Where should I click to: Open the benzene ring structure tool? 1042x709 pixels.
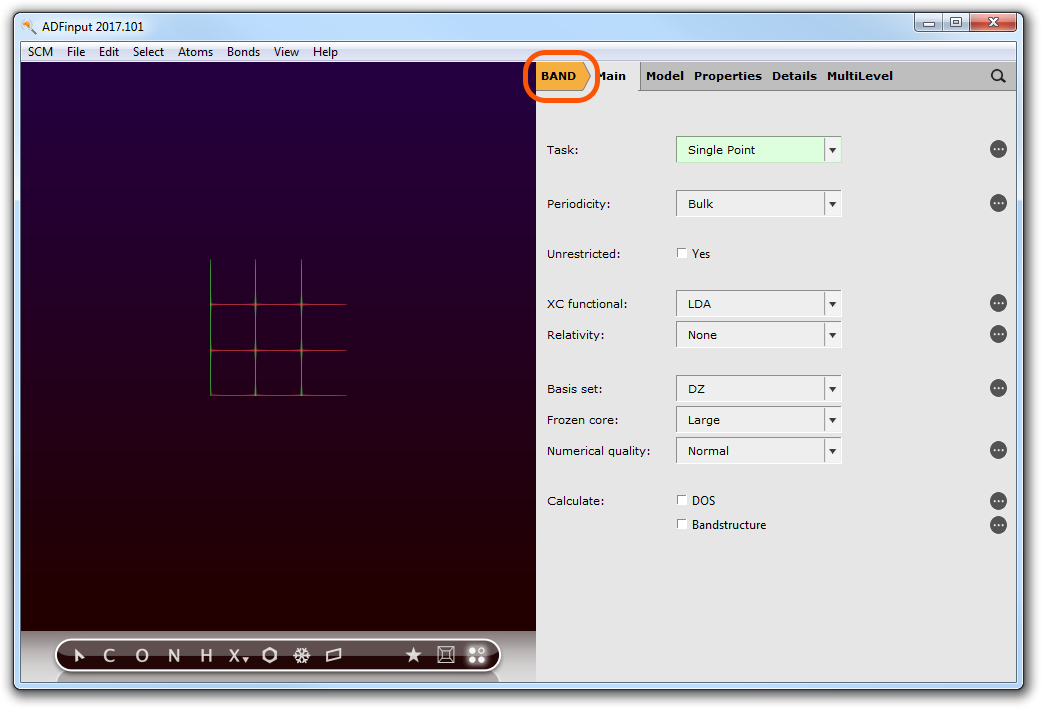pos(270,656)
